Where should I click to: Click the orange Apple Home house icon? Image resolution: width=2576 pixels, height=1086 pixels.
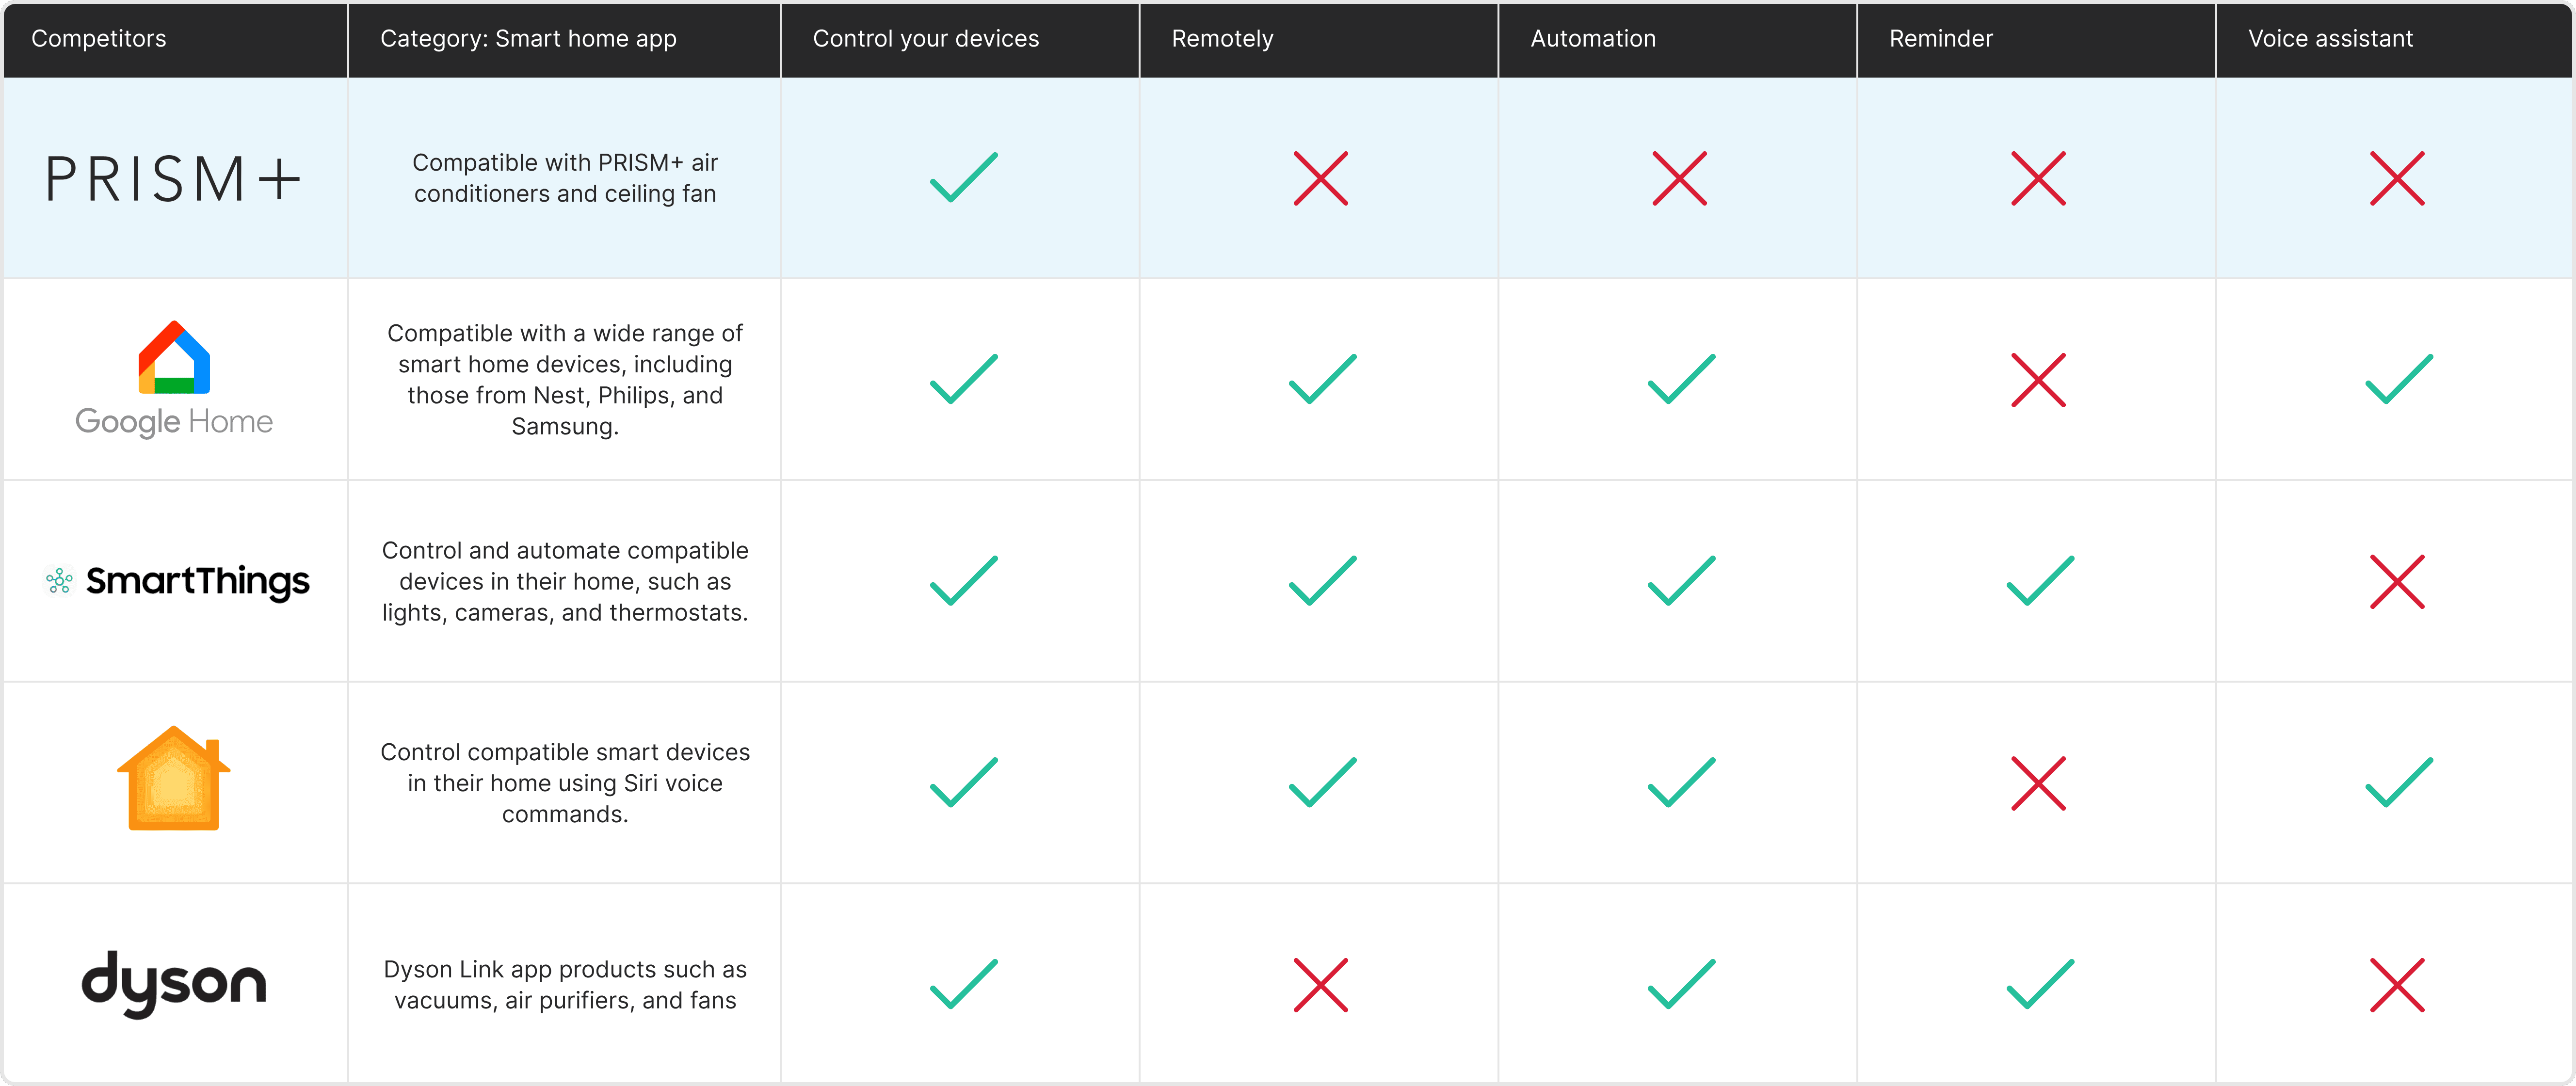pos(174,778)
